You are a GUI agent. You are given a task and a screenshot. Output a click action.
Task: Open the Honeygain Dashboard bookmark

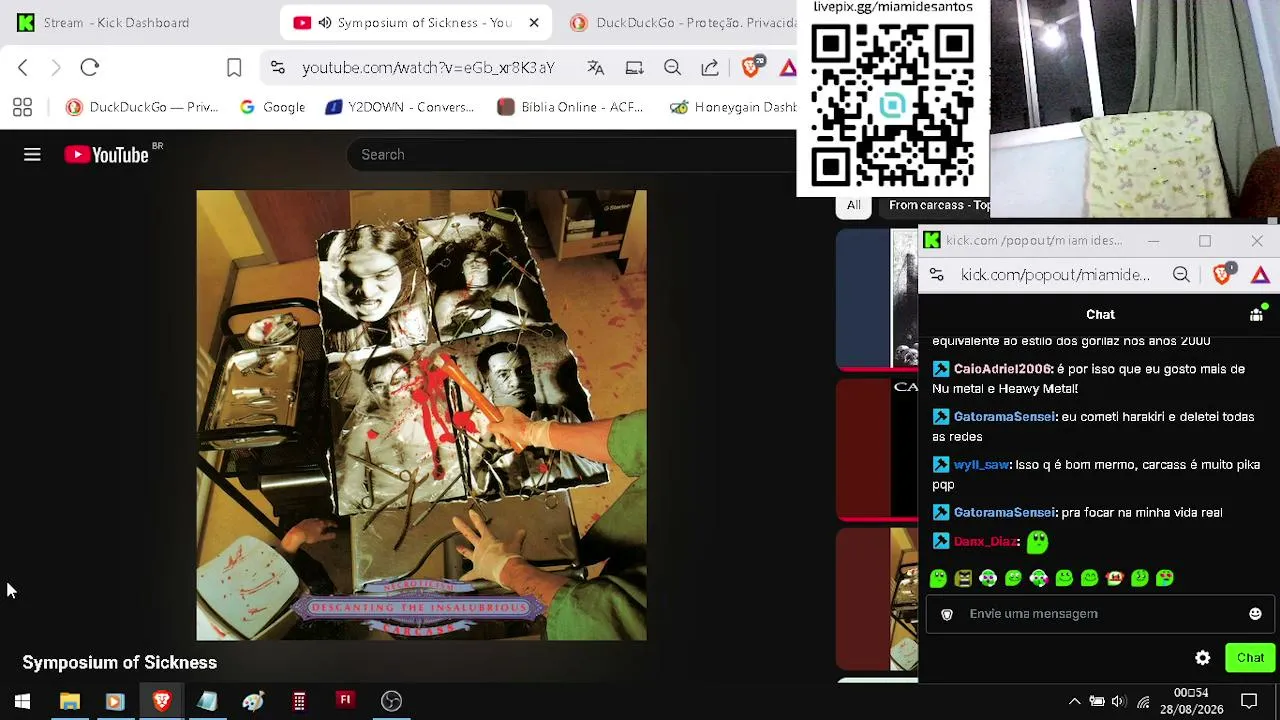(733, 107)
